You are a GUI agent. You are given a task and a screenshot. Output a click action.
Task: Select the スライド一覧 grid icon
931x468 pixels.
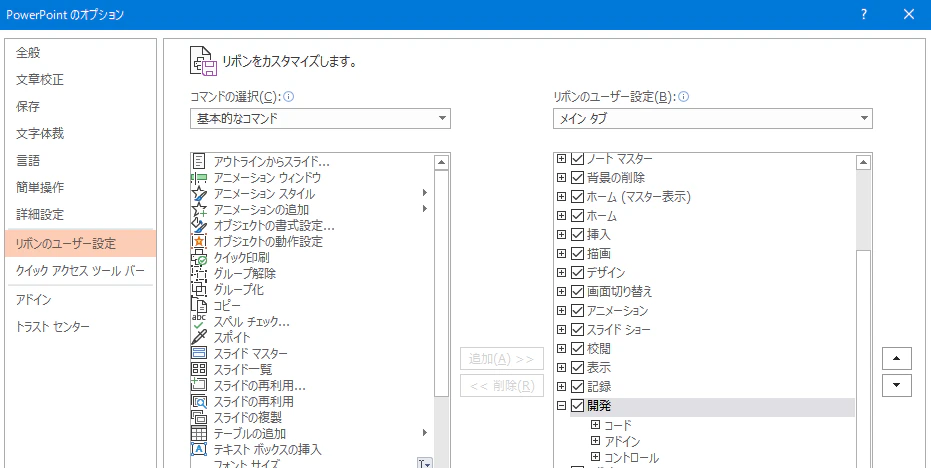point(200,369)
